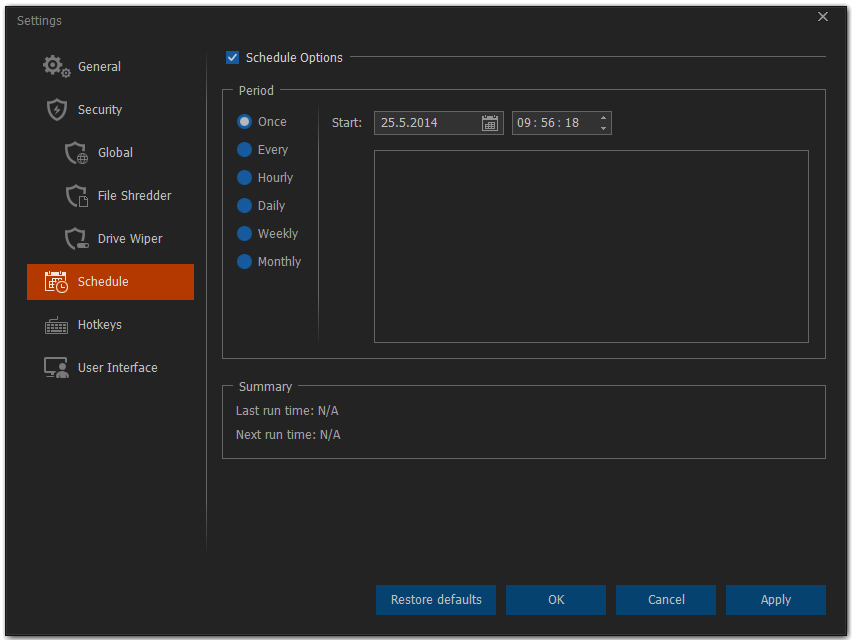Click the 'Settings' window title
Image resolution: width=853 pixels, height=640 pixels.
click(x=39, y=21)
